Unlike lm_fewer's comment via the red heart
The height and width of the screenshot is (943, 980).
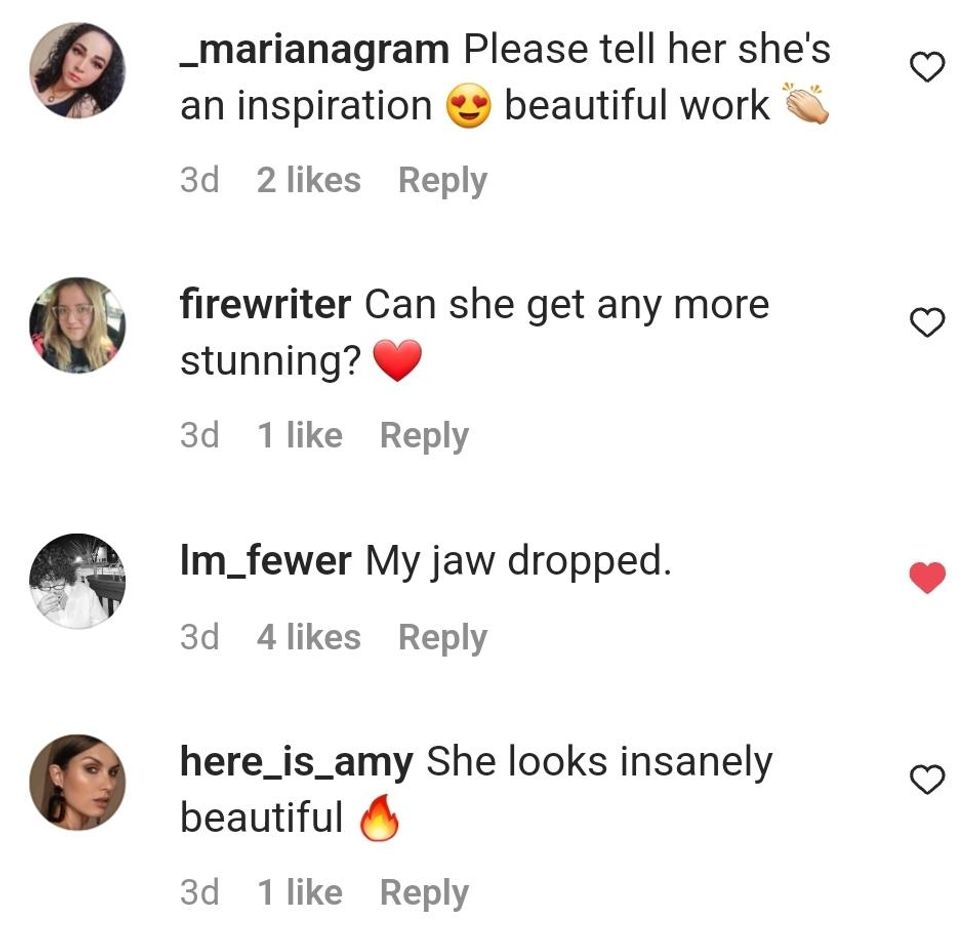tap(927, 577)
